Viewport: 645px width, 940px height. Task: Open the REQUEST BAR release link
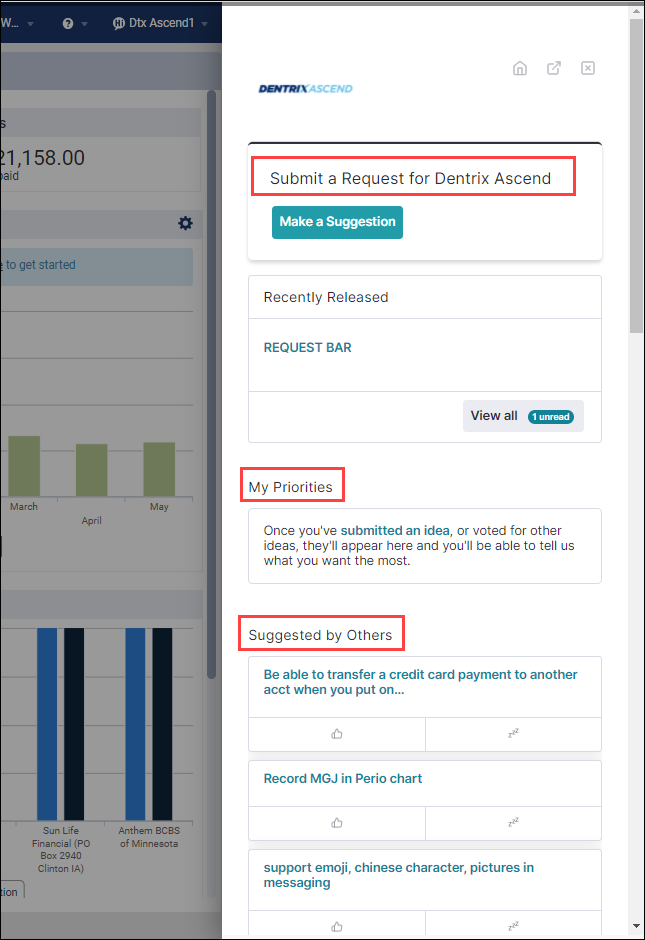coord(308,348)
